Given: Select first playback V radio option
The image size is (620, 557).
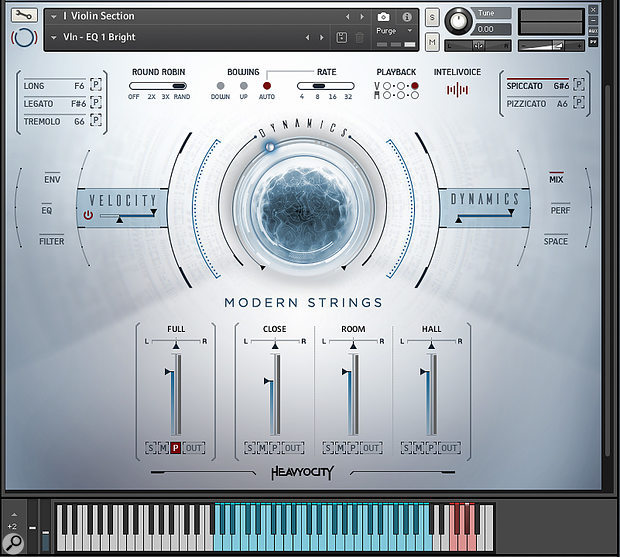Looking at the screenshot, I should 387,86.
